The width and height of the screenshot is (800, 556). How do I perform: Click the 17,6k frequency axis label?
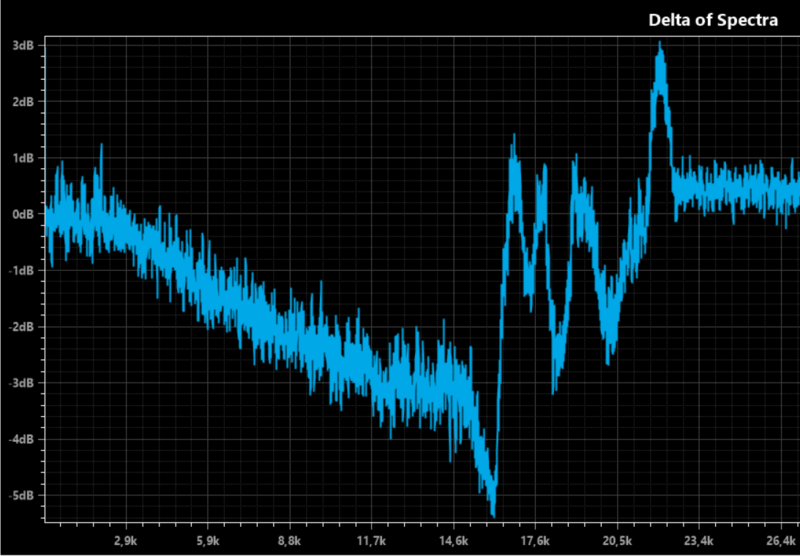tap(535, 540)
